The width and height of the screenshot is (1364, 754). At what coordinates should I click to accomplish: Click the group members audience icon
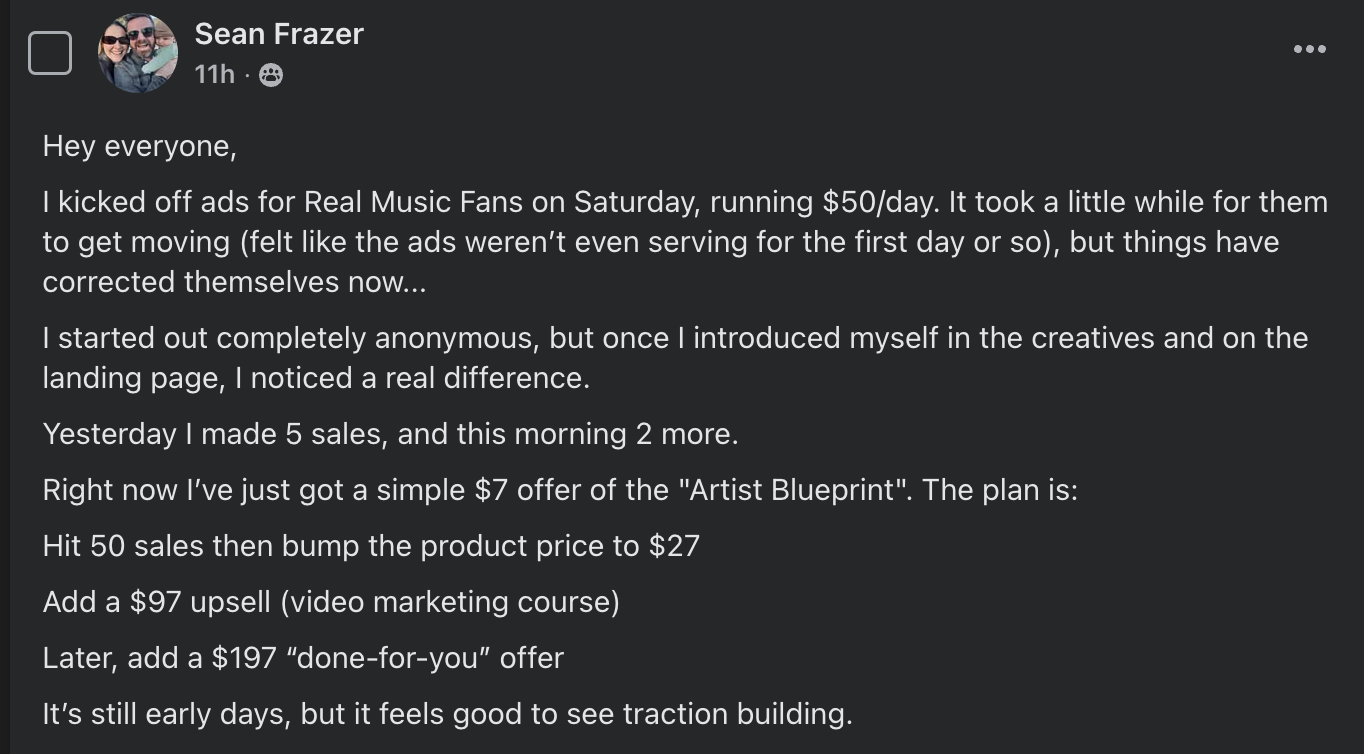point(271,75)
